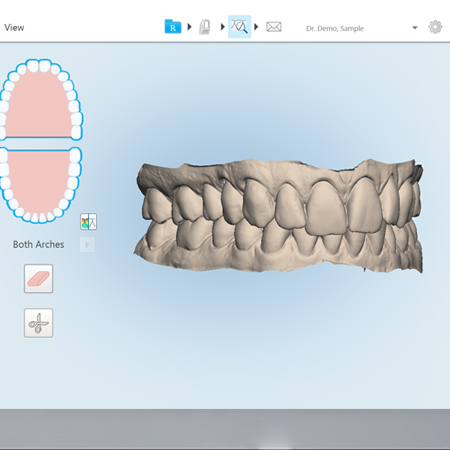Image resolution: width=450 pixels, height=450 pixels.
Task: Click the Both Arches label
Action: (x=38, y=244)
